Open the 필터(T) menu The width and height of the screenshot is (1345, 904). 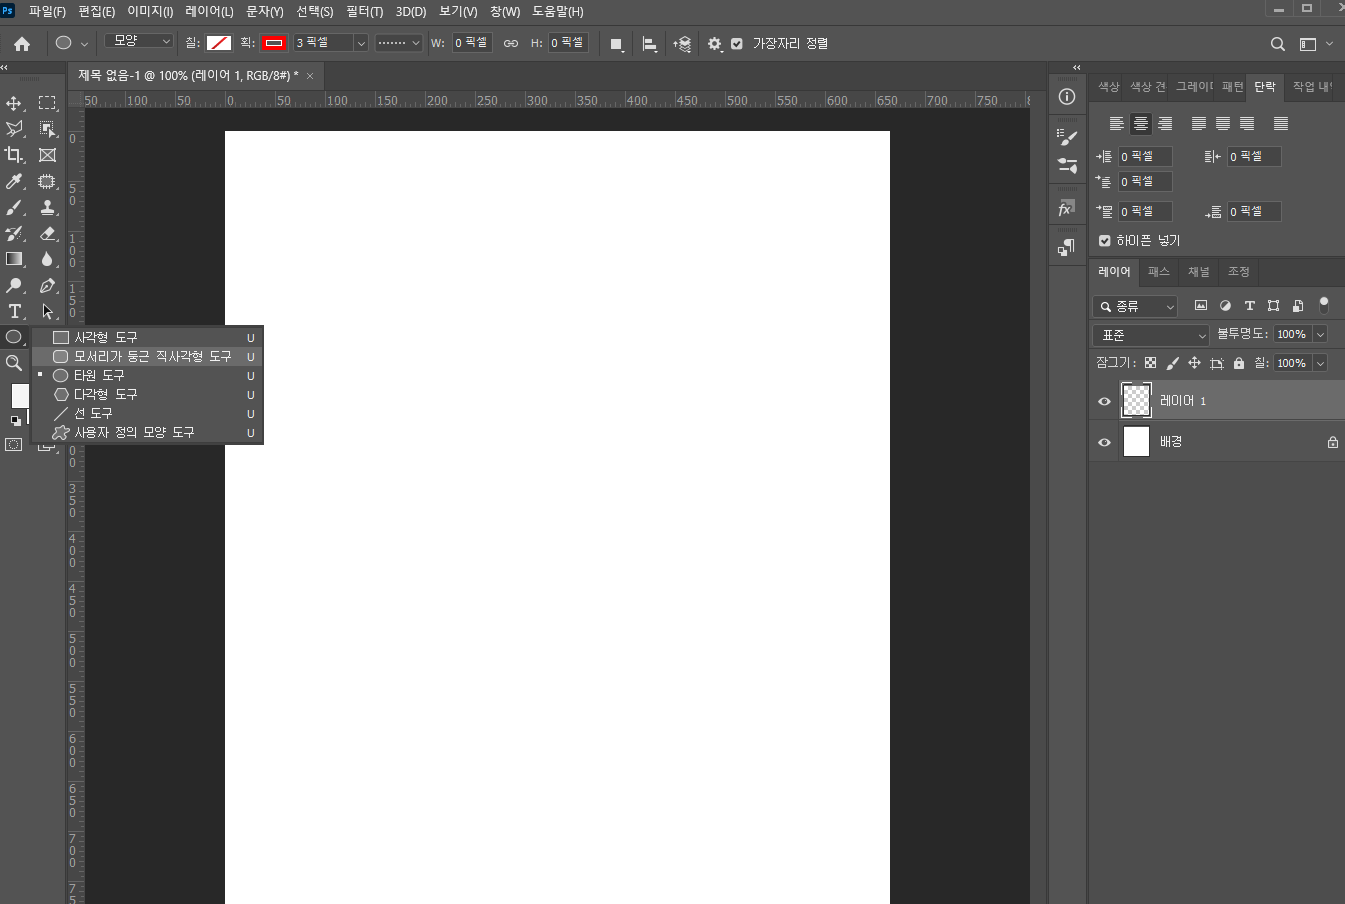364,11
